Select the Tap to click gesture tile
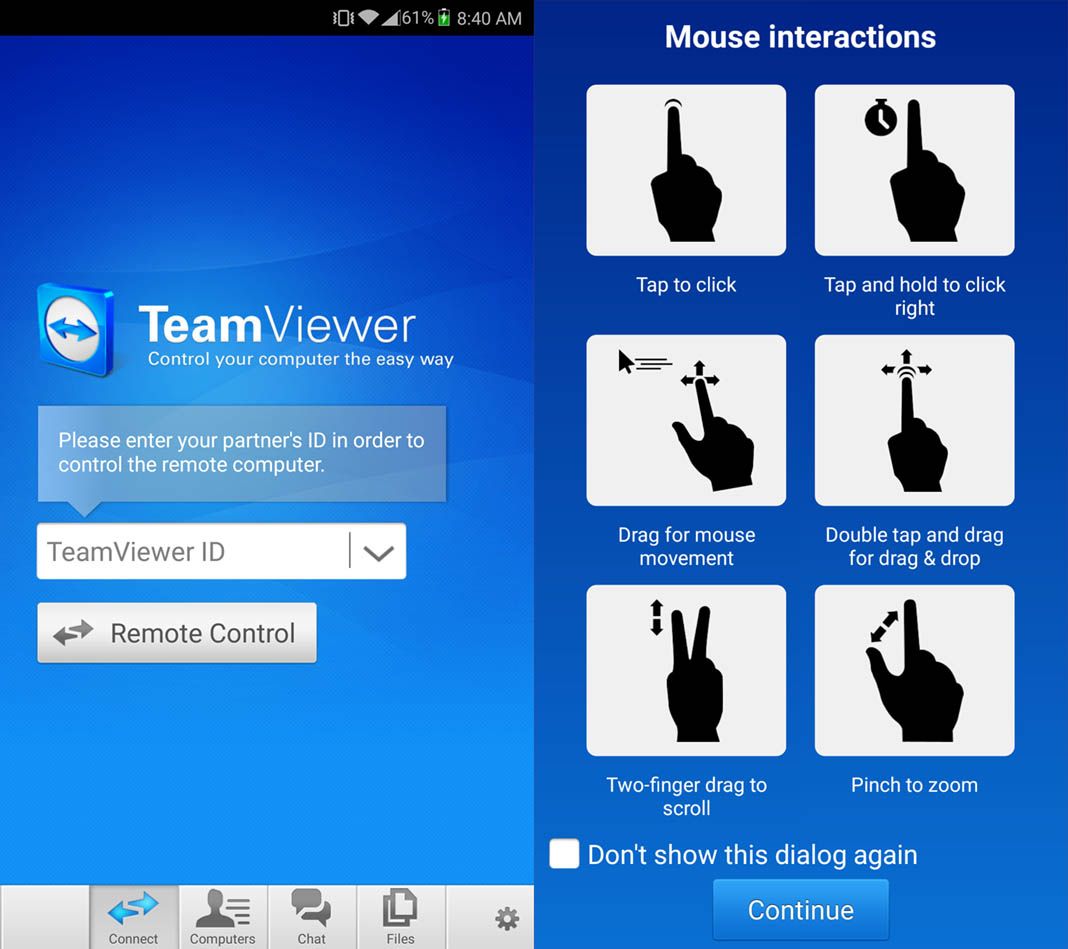The width and height of the screenshot is (1068, 949). [686, 170]
